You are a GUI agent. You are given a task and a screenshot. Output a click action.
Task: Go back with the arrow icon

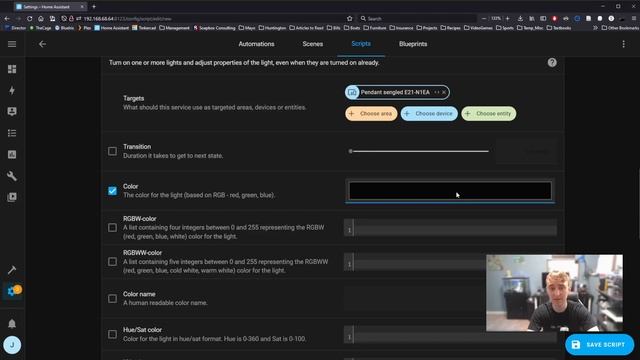click(x=42, y=44)
